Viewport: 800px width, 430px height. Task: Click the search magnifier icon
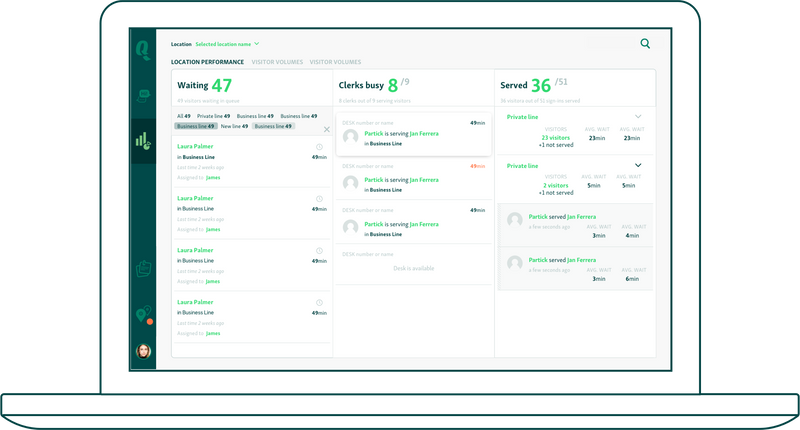[x=645, y=44]
